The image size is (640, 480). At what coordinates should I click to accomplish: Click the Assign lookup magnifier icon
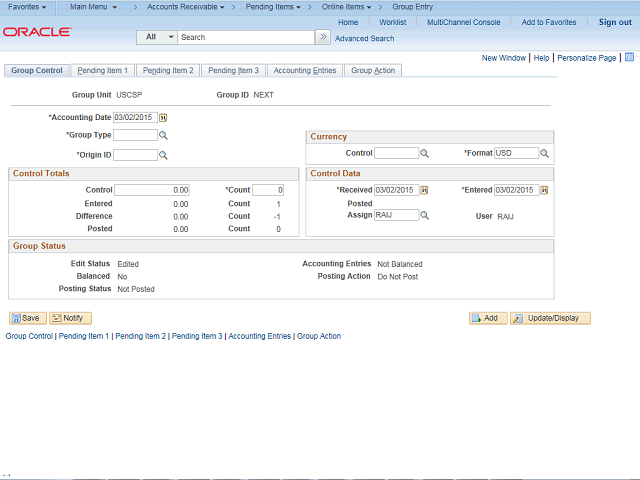[424, 215]
